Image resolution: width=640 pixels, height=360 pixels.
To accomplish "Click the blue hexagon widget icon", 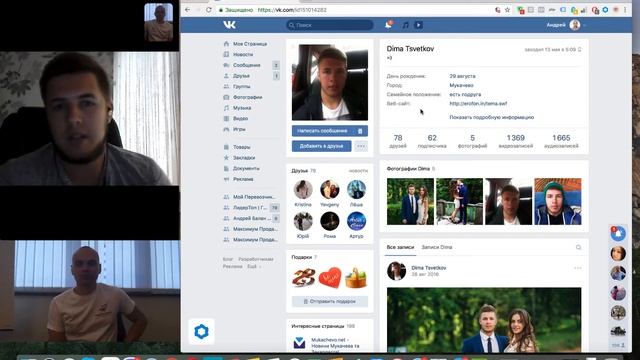I will pyautogui.click(x=201, y=331).
